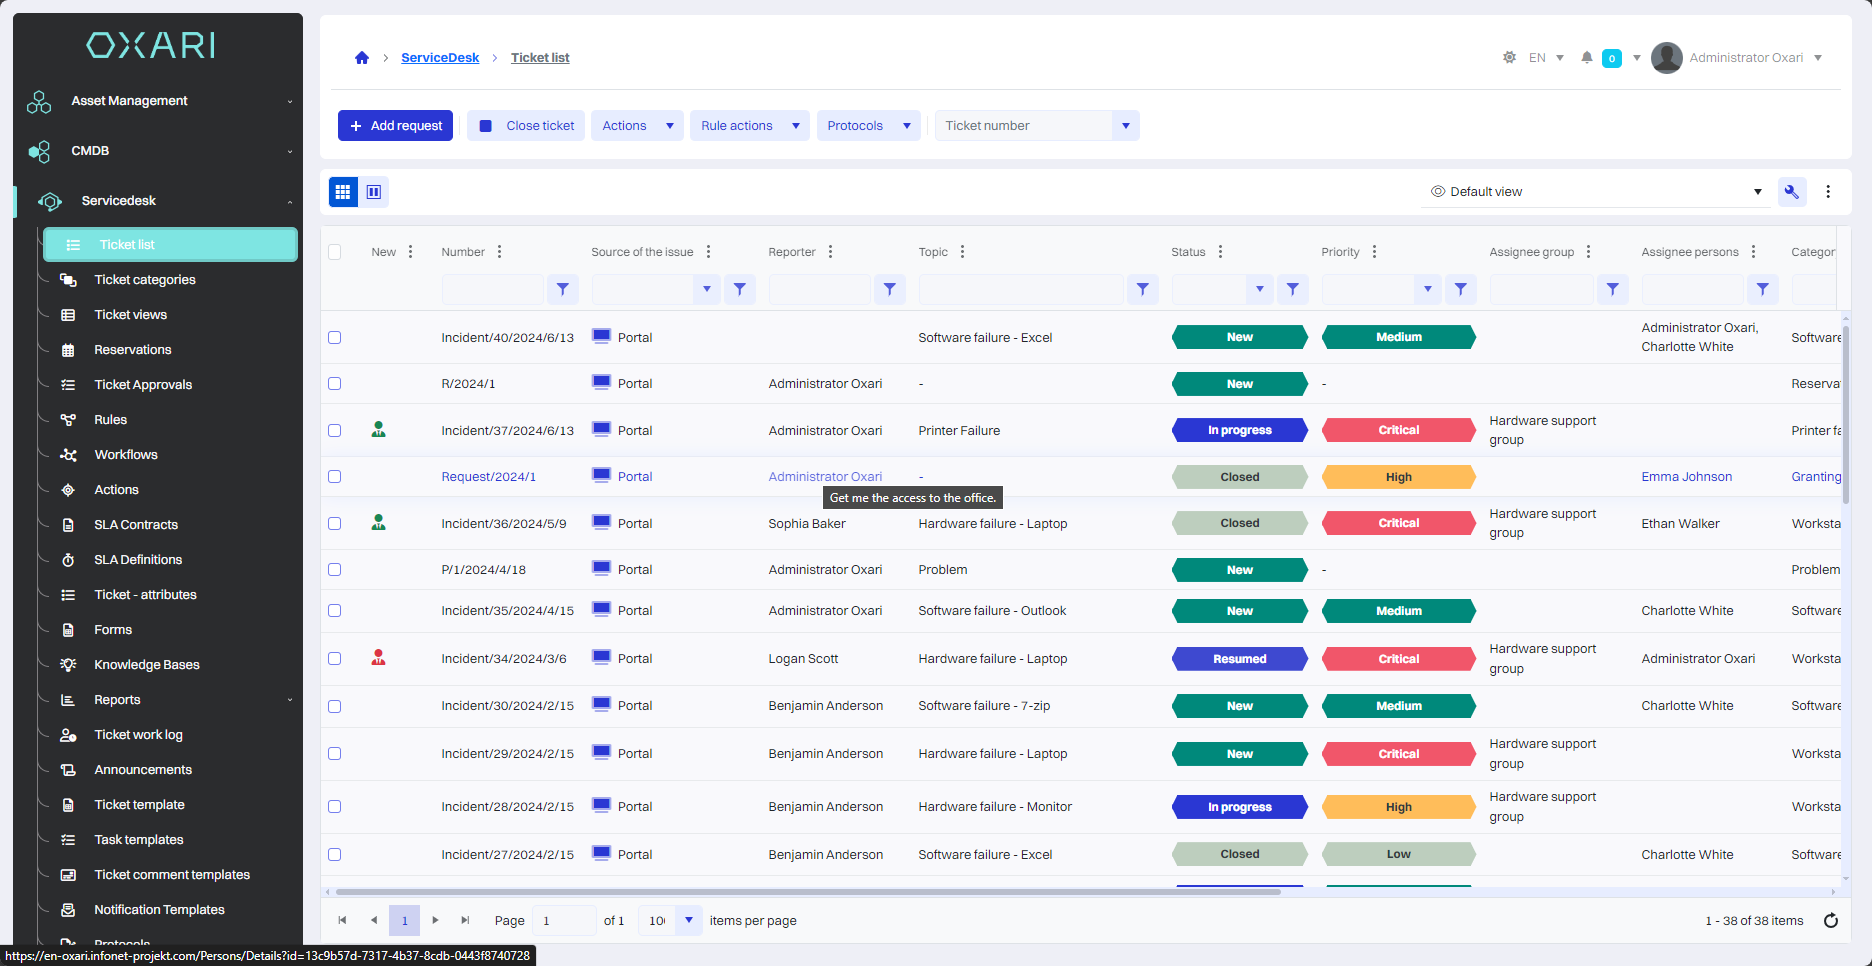The image size is (1872, 966).
Task: Click the home icon in breadcrumb
Action: pos(362,58)
